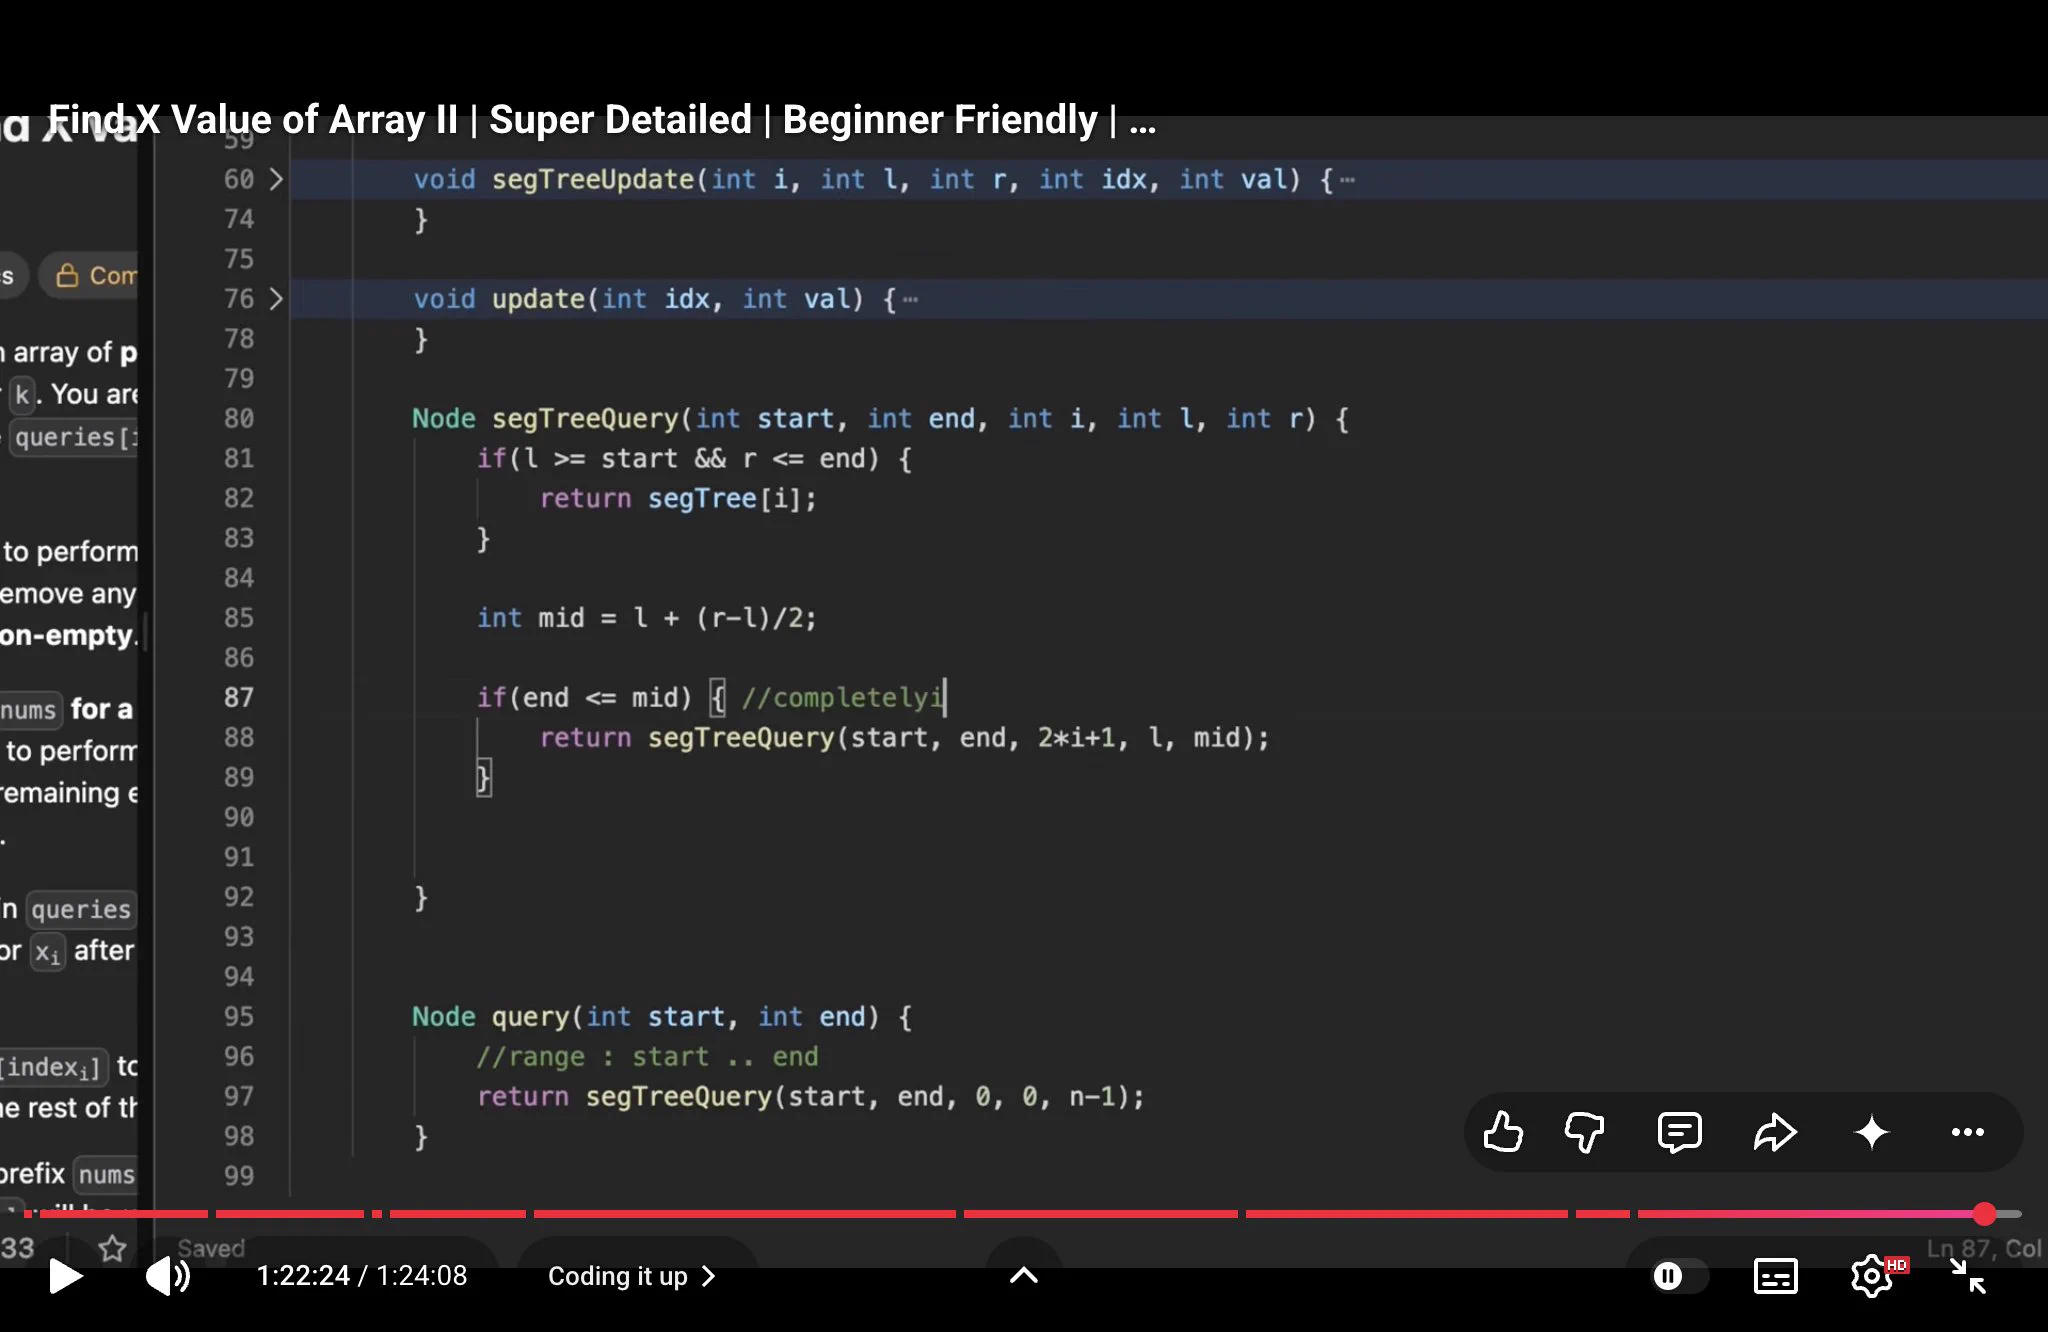Expand folded segTreeUpdate function on line 60
This screenshot has height=1332, width=2048.
[x=277, y=179]
